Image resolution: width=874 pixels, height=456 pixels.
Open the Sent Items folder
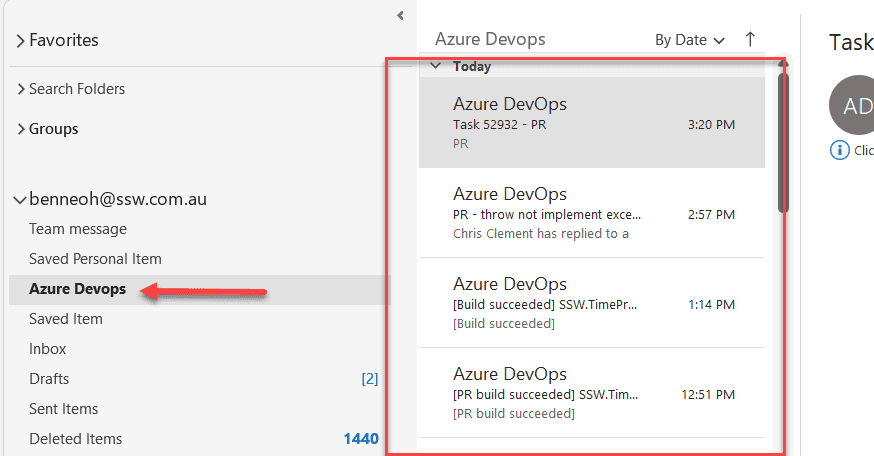65,409
